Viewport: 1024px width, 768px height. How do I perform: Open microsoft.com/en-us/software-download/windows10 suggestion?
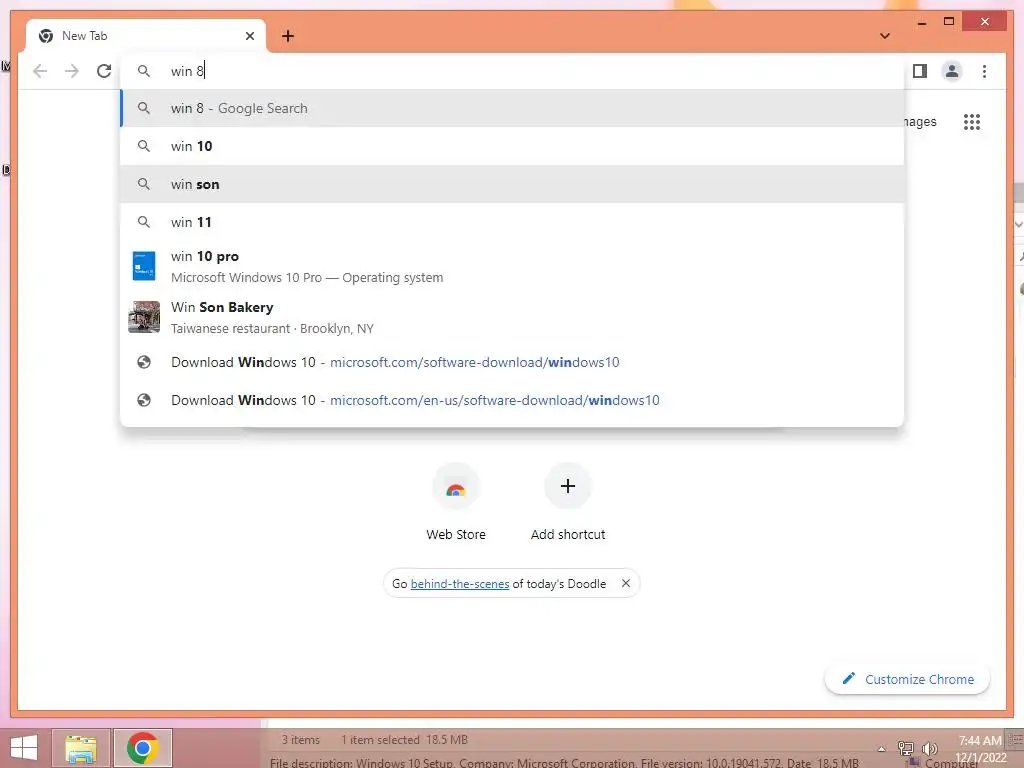[513, 400]
